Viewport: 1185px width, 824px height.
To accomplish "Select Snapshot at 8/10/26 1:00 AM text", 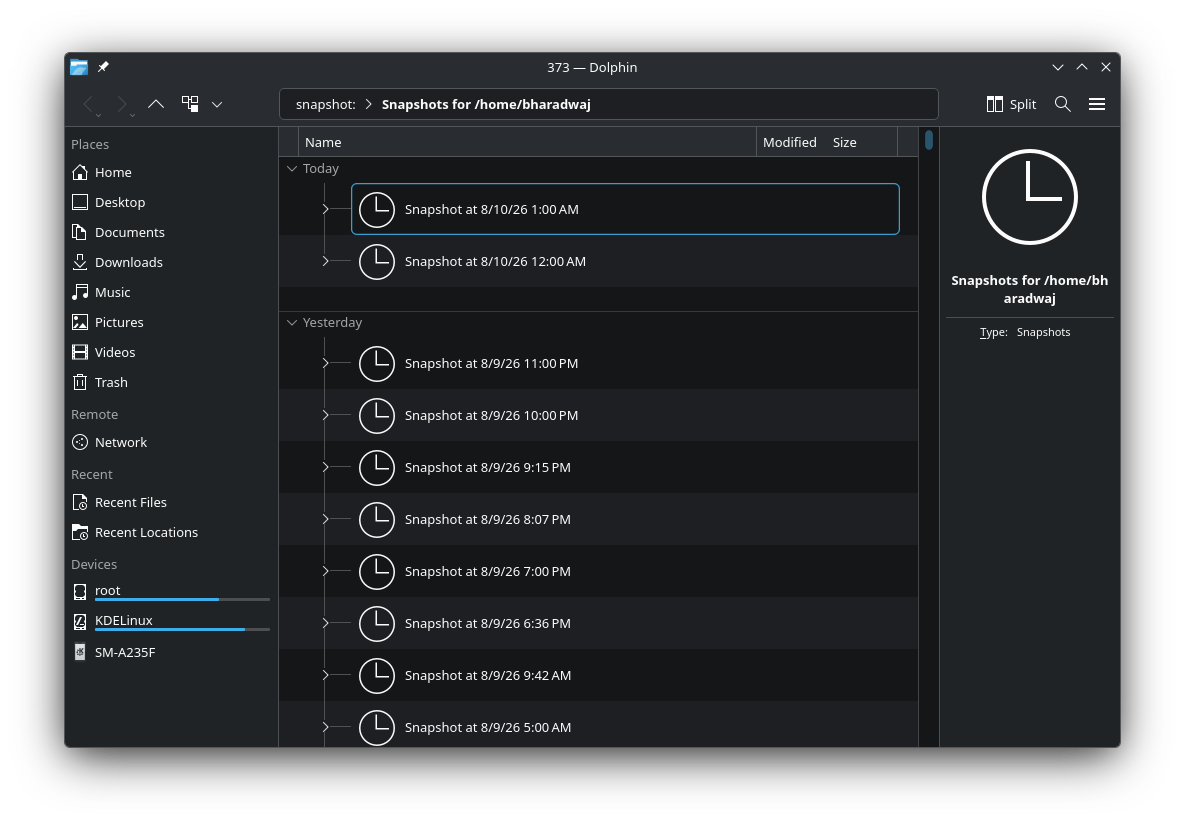I will click(x=491, y=209).
